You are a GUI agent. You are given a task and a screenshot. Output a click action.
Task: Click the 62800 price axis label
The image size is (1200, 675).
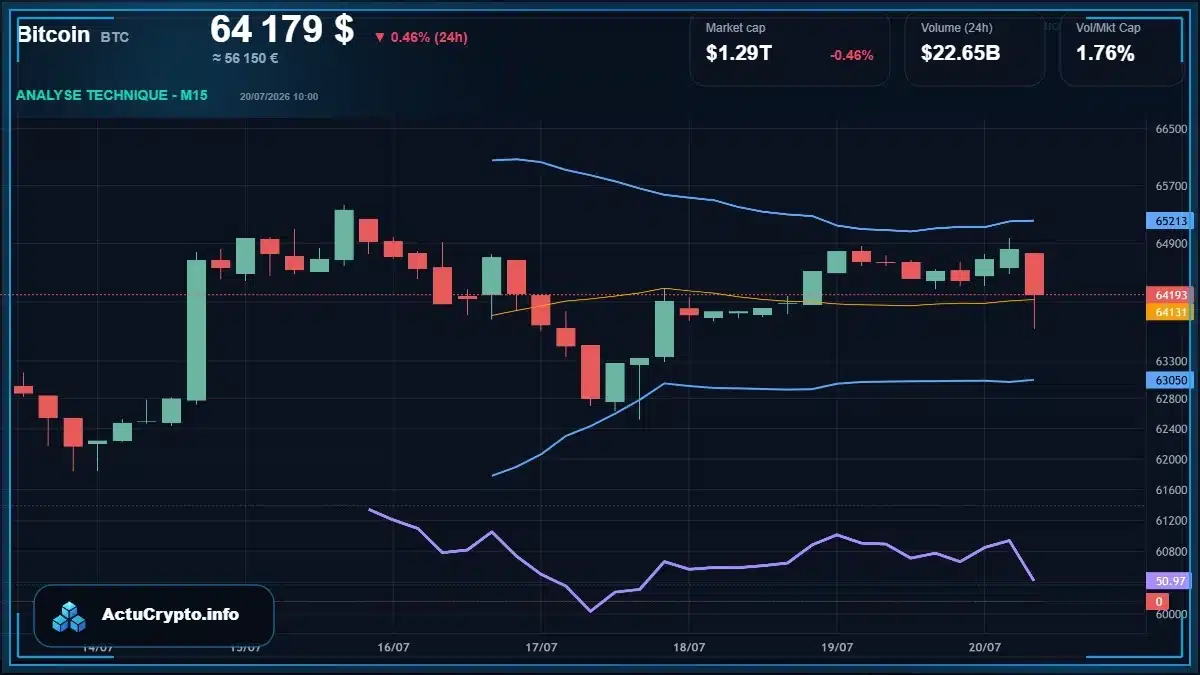(x=1171, y=399)
